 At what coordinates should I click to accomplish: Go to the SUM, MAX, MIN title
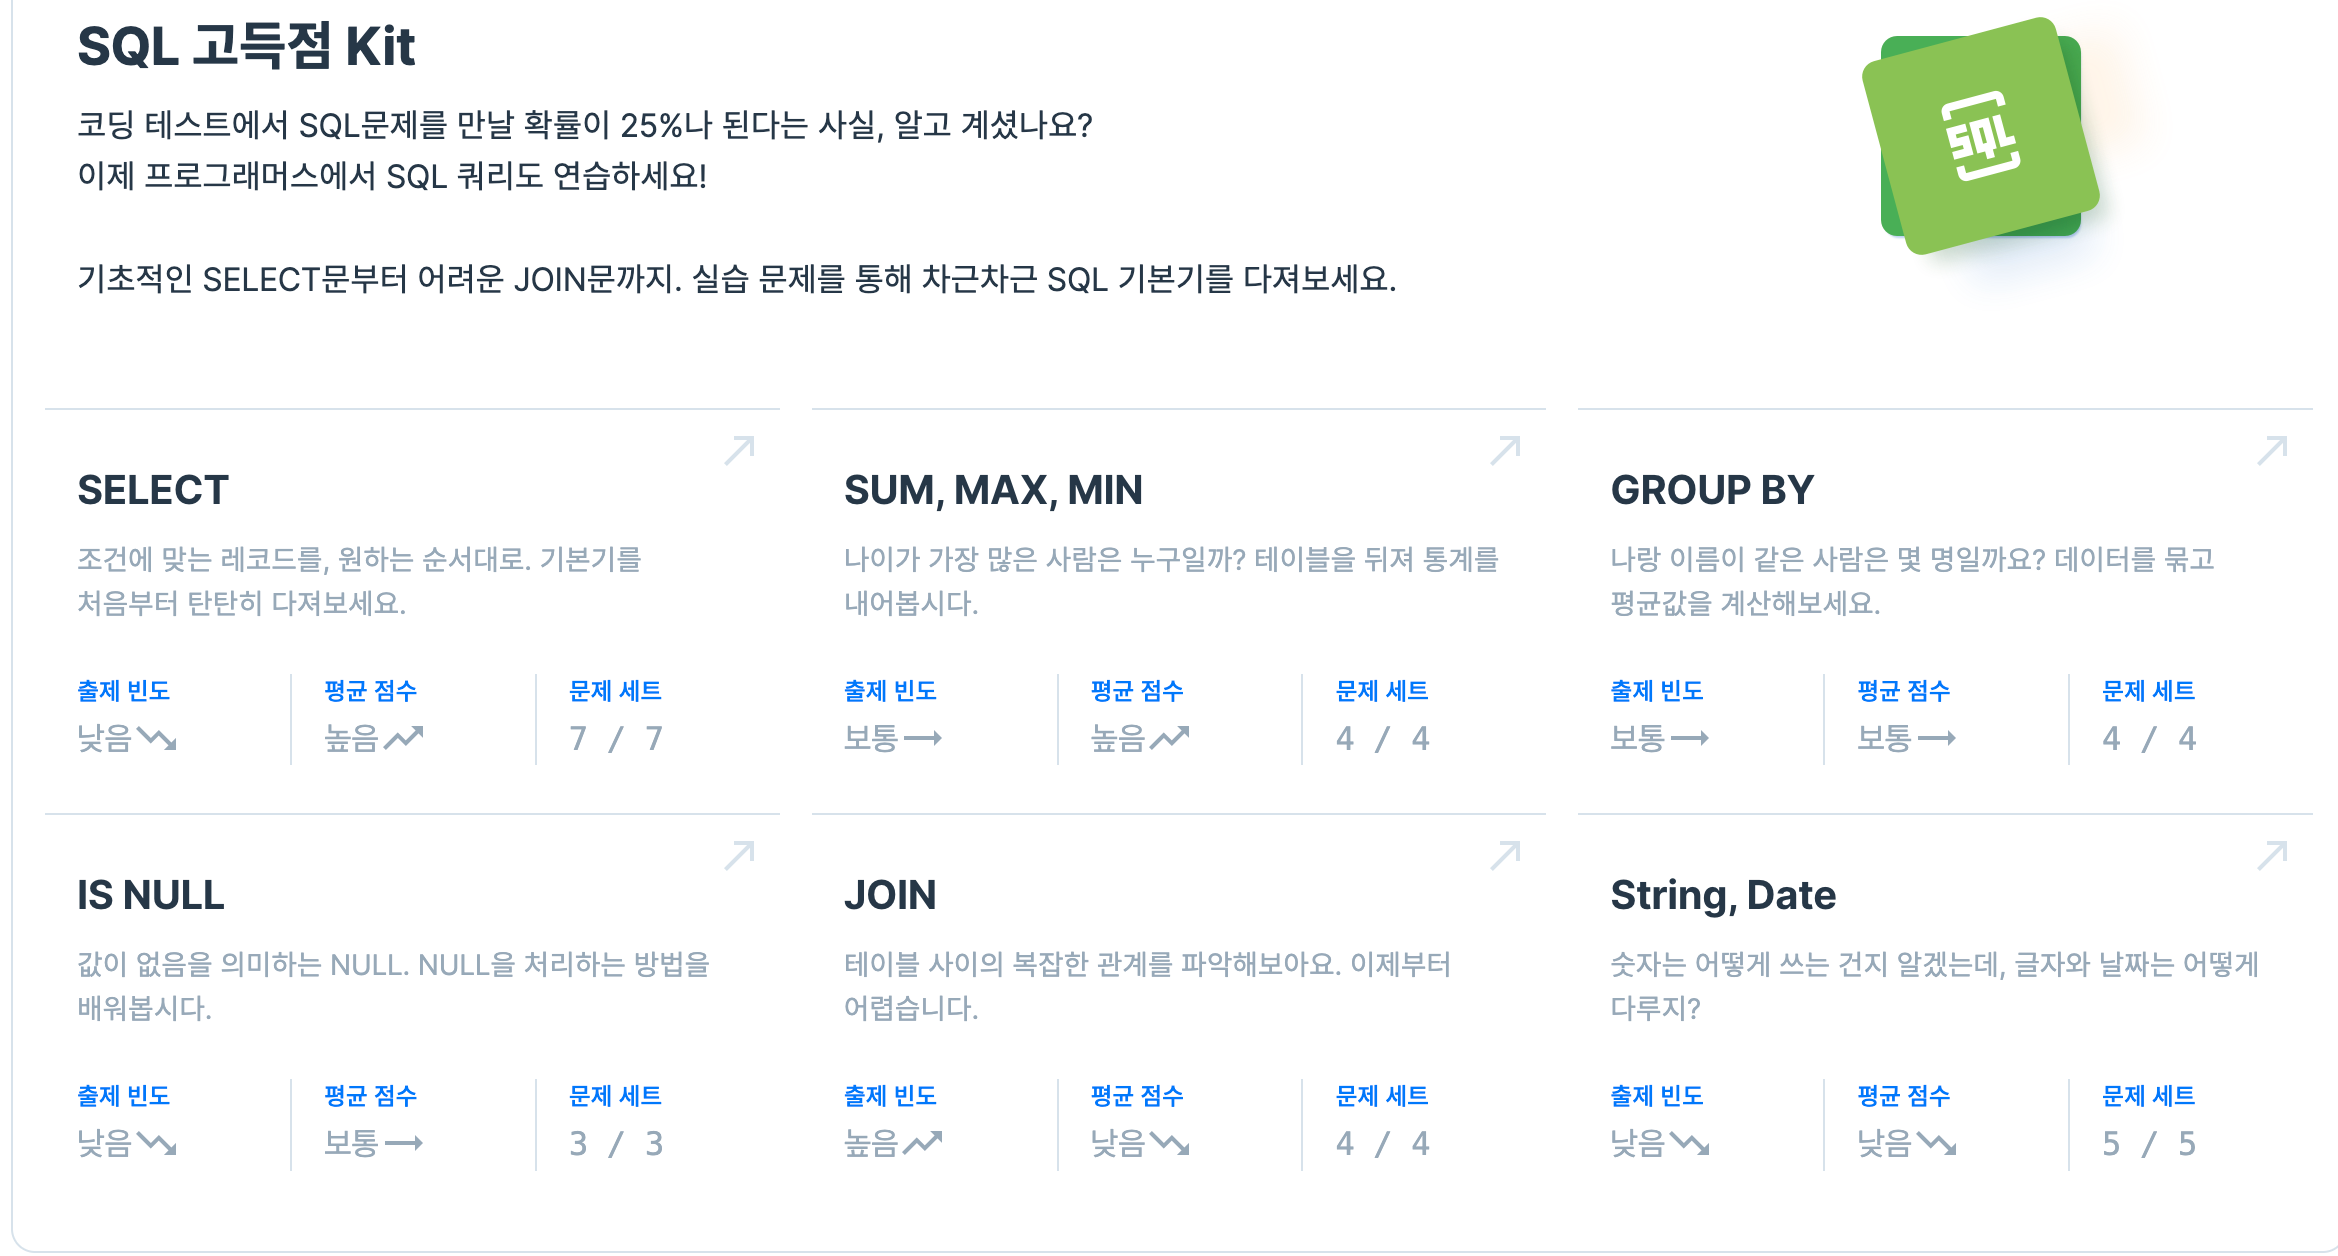(993, 490)
